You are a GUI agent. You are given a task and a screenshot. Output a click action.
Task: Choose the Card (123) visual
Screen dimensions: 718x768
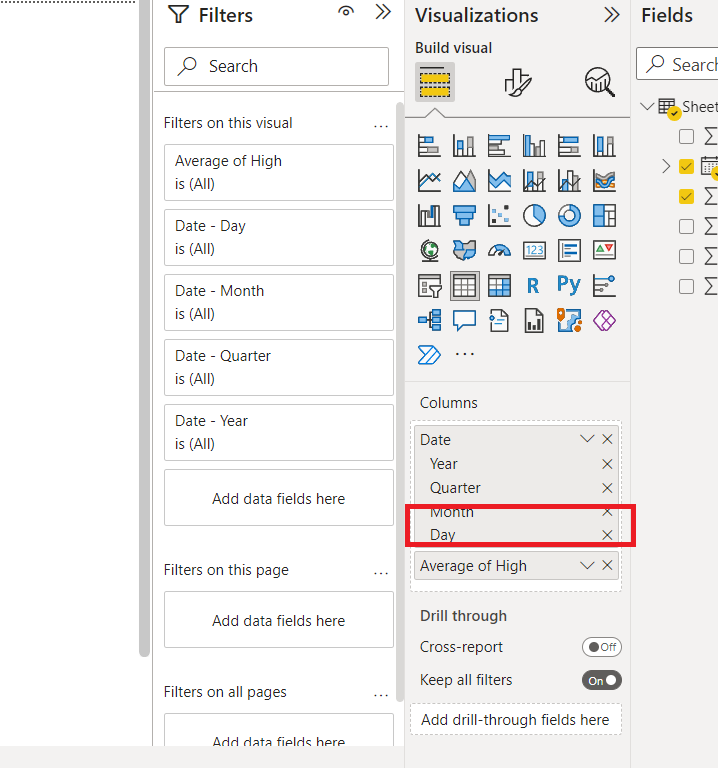coord(534,250)
